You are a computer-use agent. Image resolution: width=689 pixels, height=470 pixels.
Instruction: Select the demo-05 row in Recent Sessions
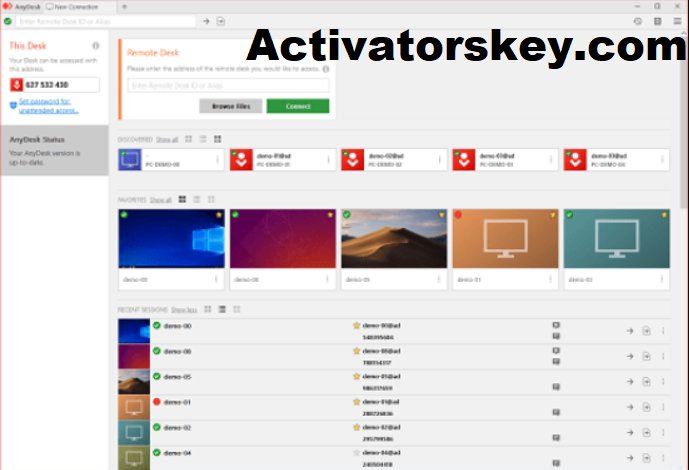click(x=394, y=382)
